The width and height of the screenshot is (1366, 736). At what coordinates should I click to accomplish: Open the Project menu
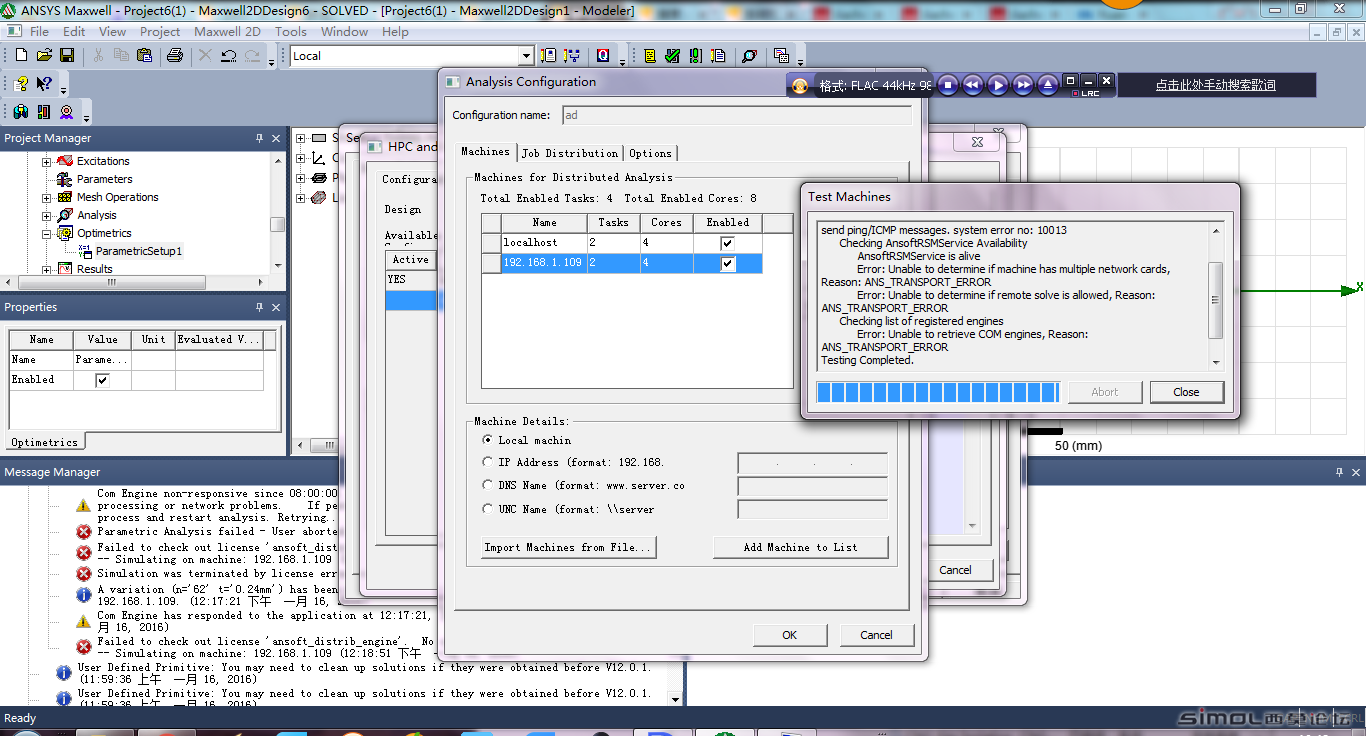160,31
